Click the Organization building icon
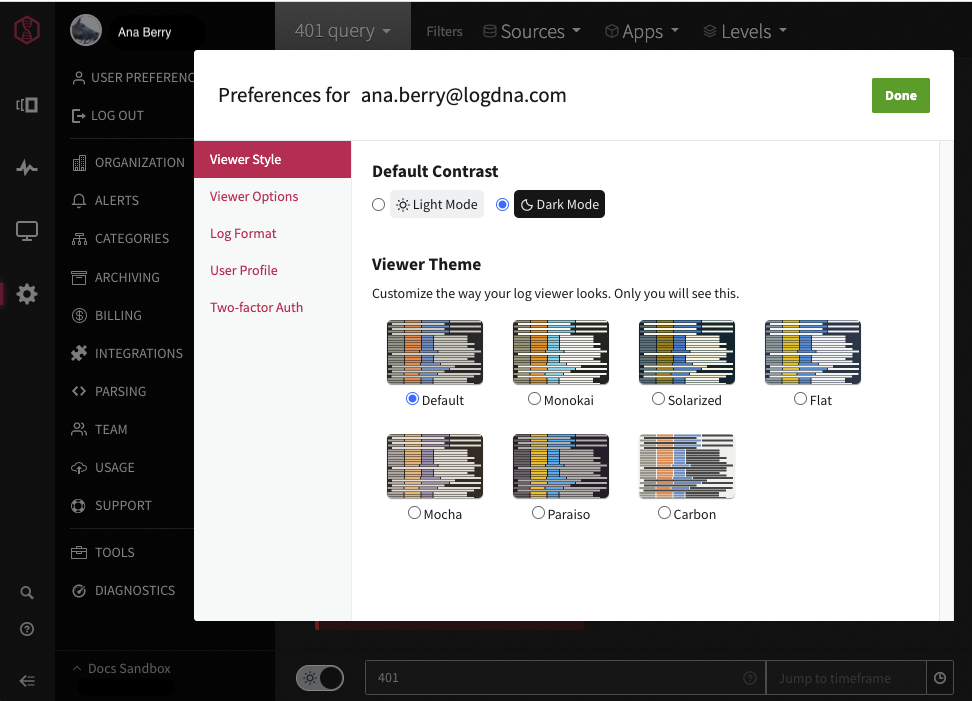The image size is (972, 701). (x=79, y=163)
